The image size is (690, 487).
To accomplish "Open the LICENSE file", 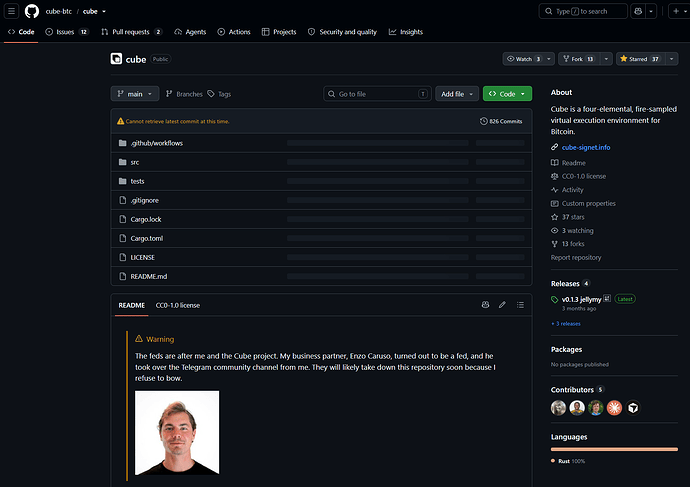I will pyautogui.click(x=142, y=257).
